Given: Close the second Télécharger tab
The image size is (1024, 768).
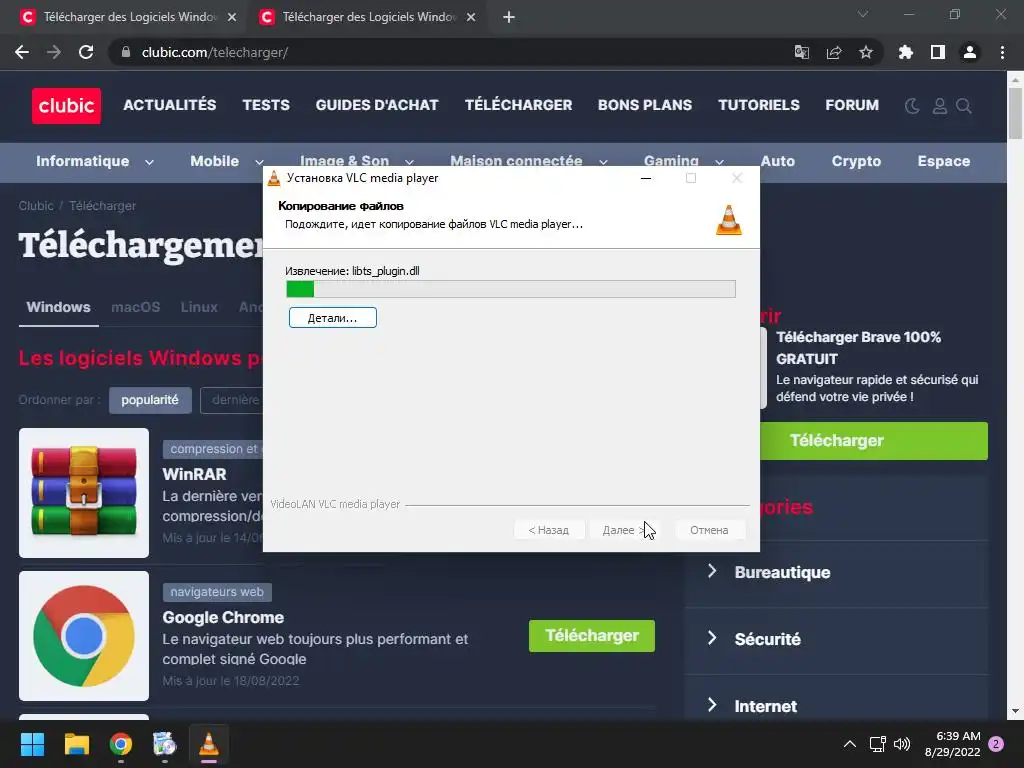Looking at the screenshot, I should tap(471, 17).
